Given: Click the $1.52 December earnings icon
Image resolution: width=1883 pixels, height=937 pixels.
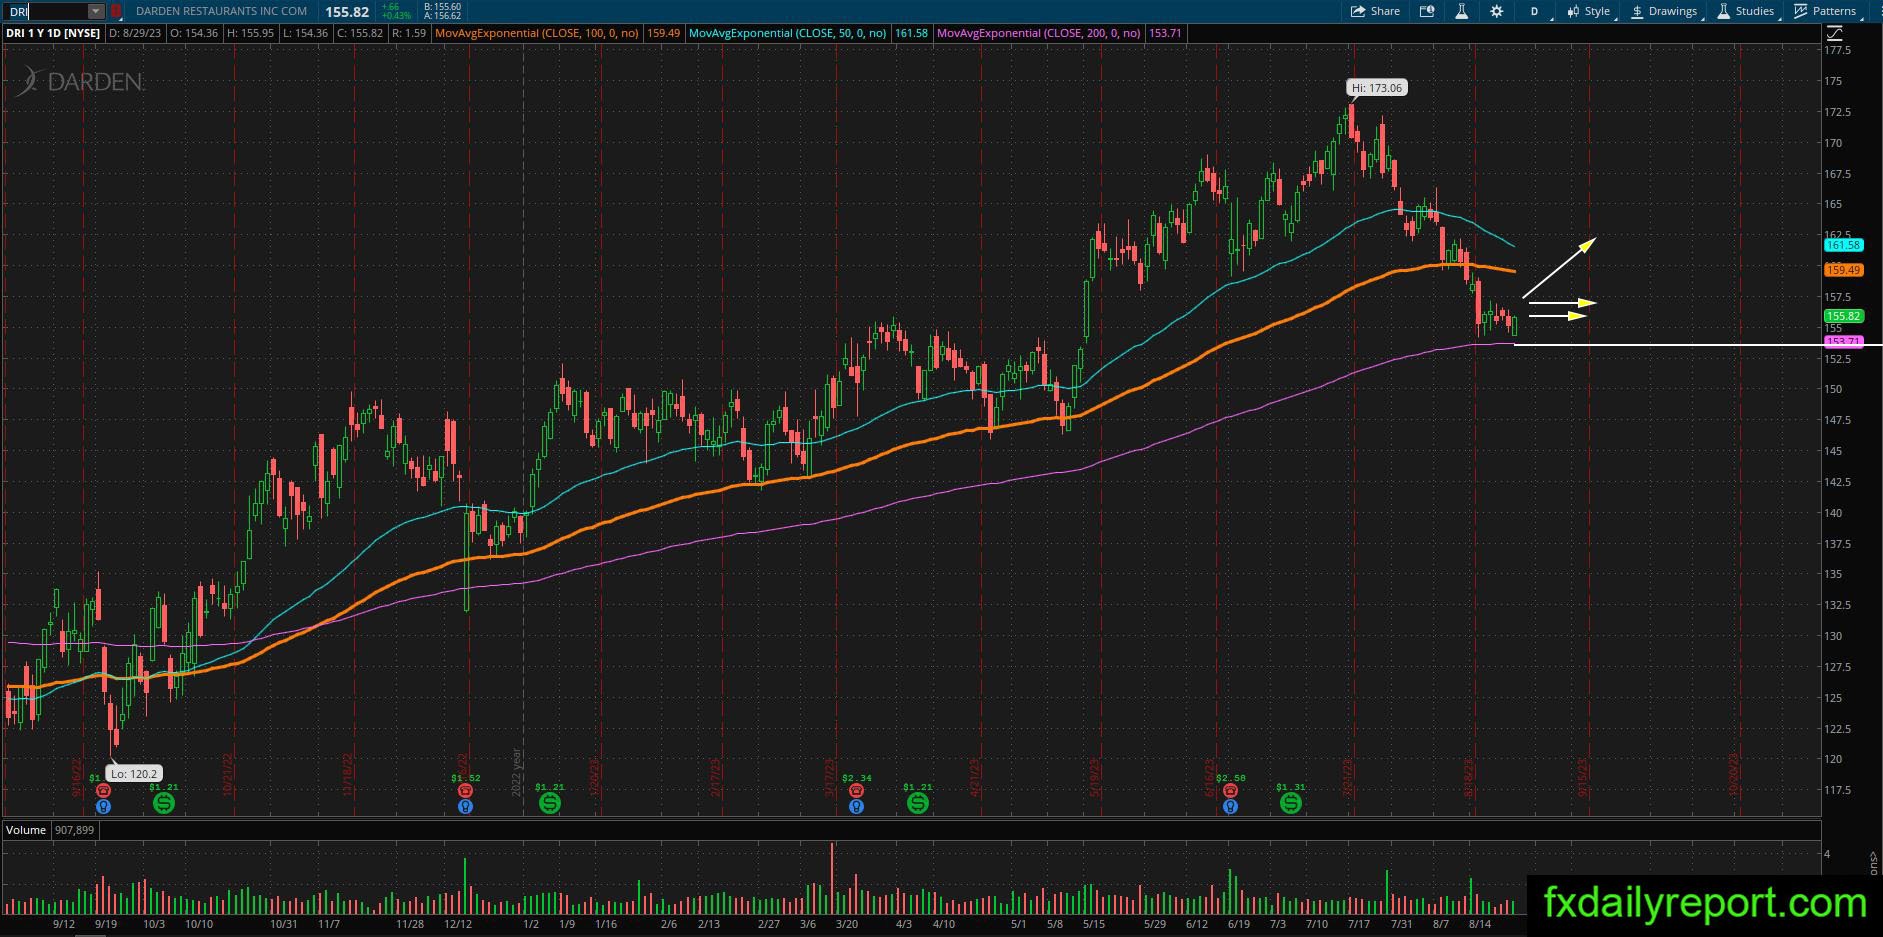Looking at the screenshot, I should coord(465,790).
